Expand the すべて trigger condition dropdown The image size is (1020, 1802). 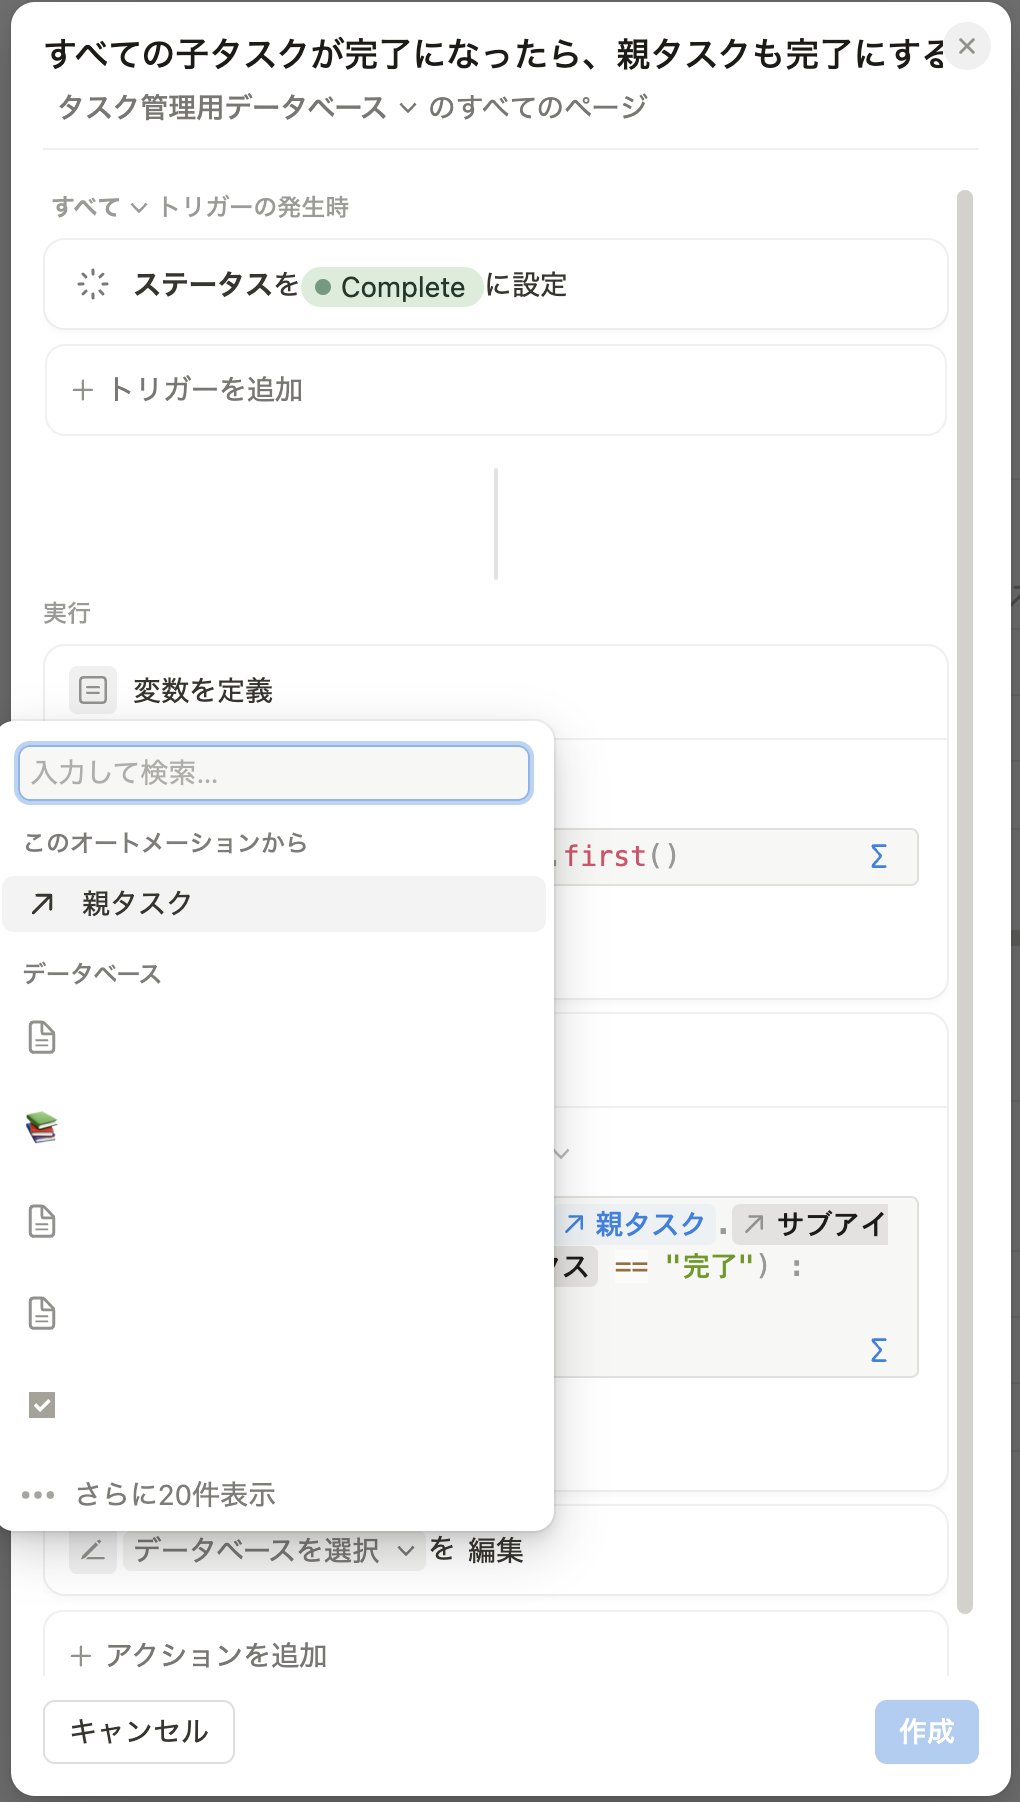pyautogui.click(x=99, y=207)
